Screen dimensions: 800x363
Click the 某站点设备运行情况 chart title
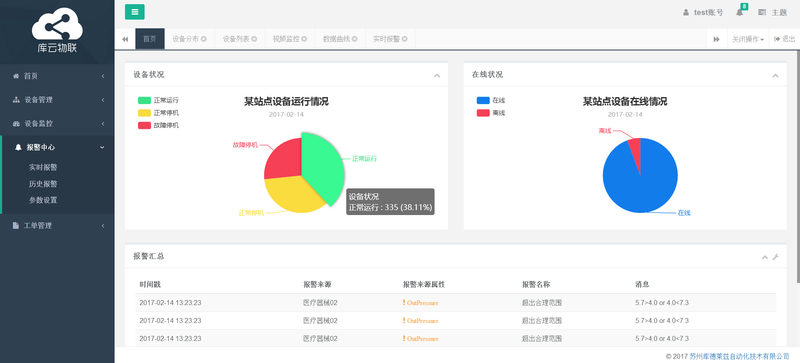pyautogui.click(x=286, y=102)
